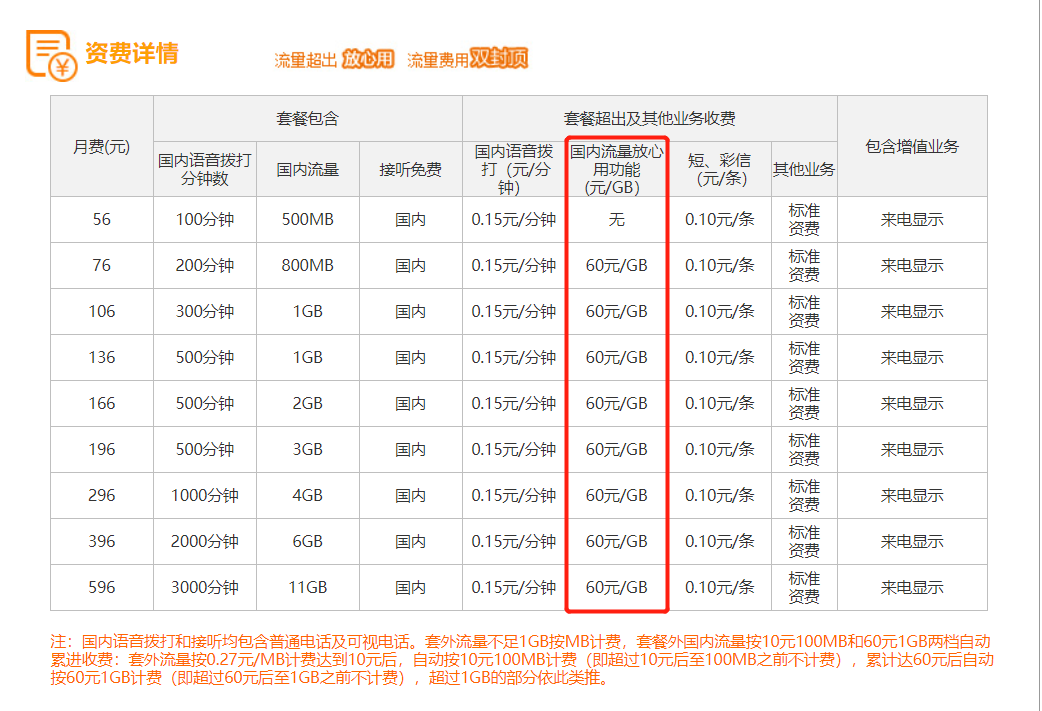
Task: Click the 短、彩信 (元/条) header
Action: pos(720,169)
